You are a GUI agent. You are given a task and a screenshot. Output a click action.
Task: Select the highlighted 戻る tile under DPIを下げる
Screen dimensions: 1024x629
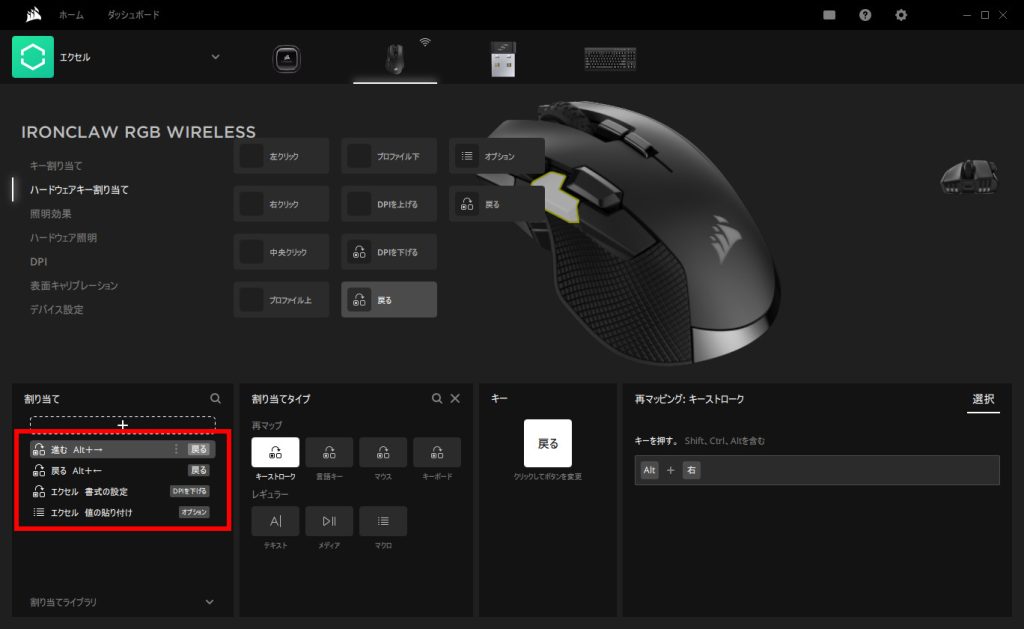click(x=389, y=300)
